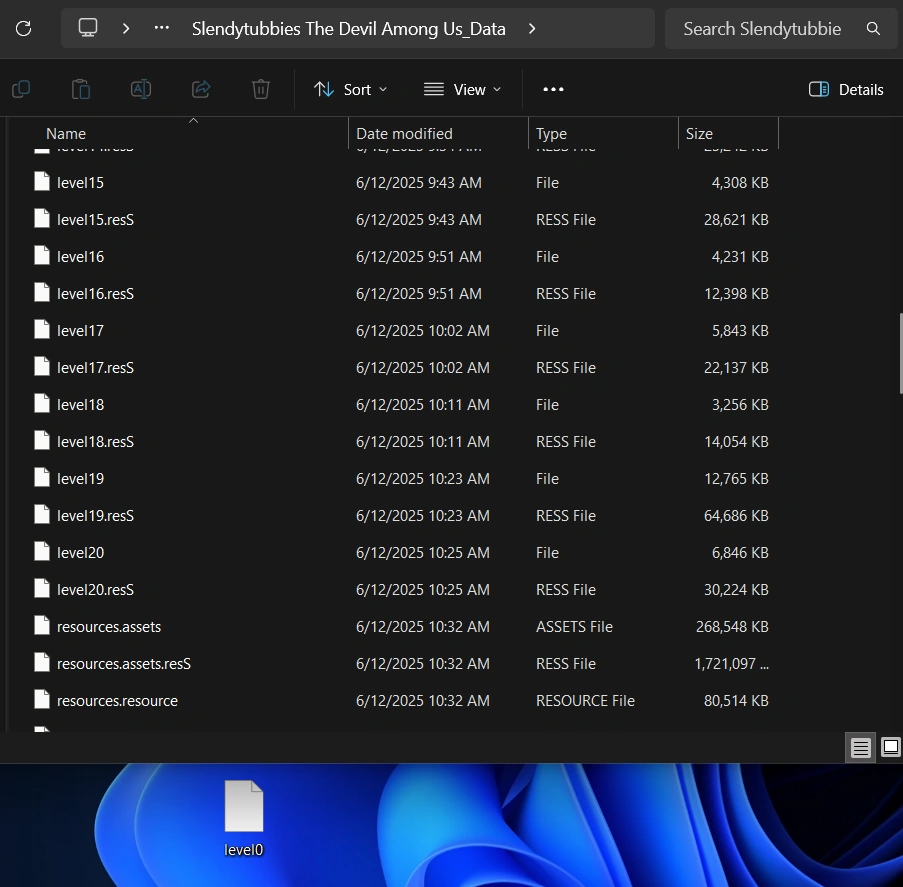Click the Copy icon in toolbar
This screenshot has width=903, height=887.
21,90
